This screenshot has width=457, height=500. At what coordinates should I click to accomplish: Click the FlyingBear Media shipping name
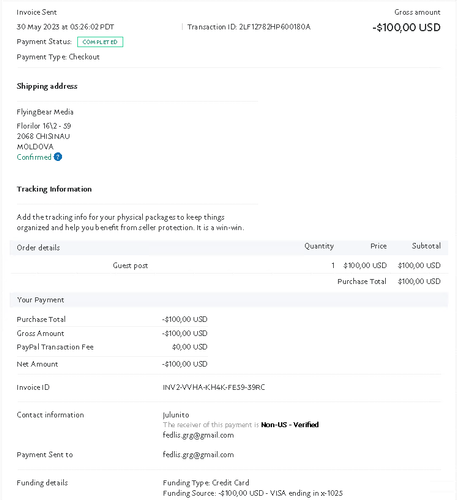tap(45, 112)
